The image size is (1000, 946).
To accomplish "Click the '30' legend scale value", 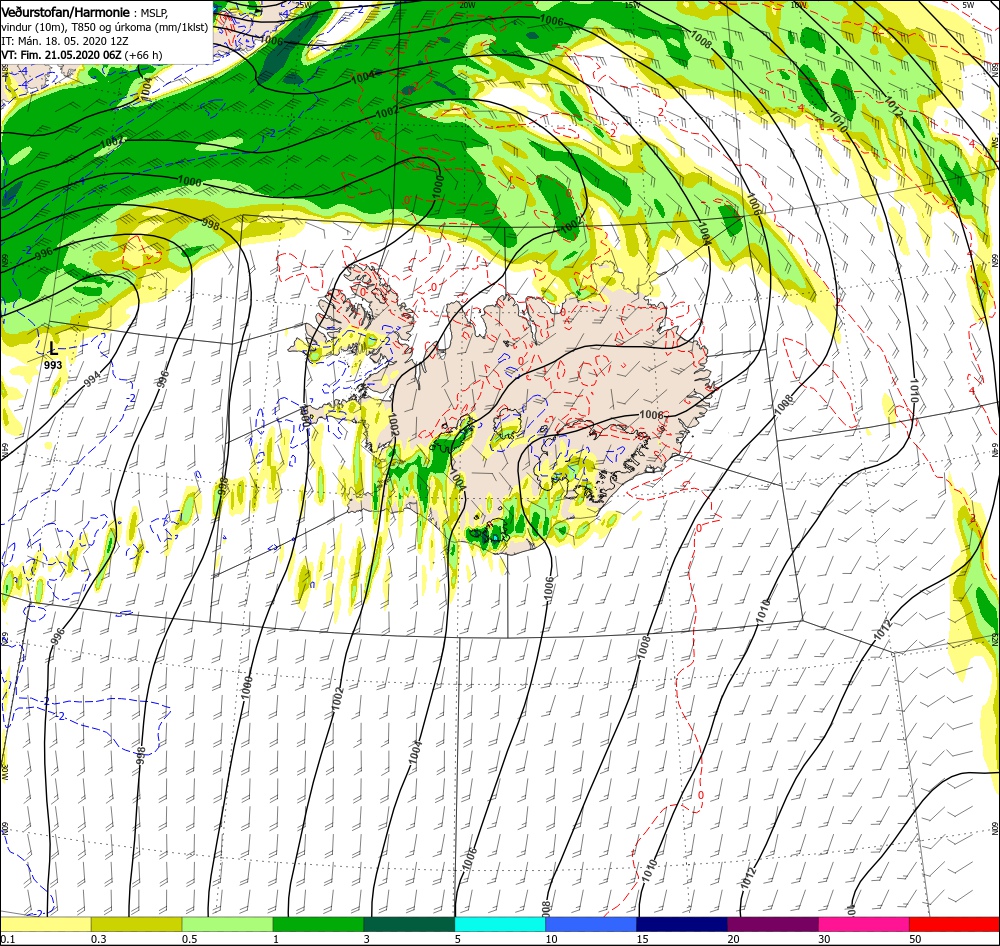I will [x=825, y=939].
